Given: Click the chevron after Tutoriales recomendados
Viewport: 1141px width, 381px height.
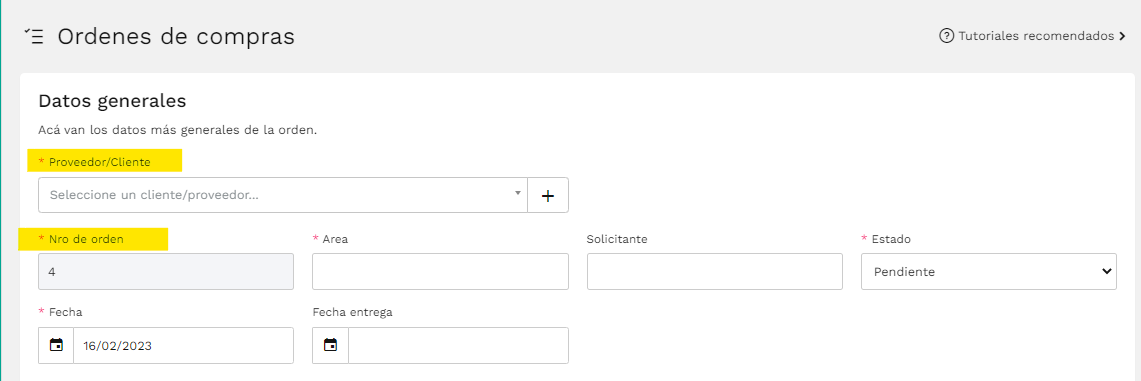Looking at the screenshot, I should click(x=1122, y=36).
